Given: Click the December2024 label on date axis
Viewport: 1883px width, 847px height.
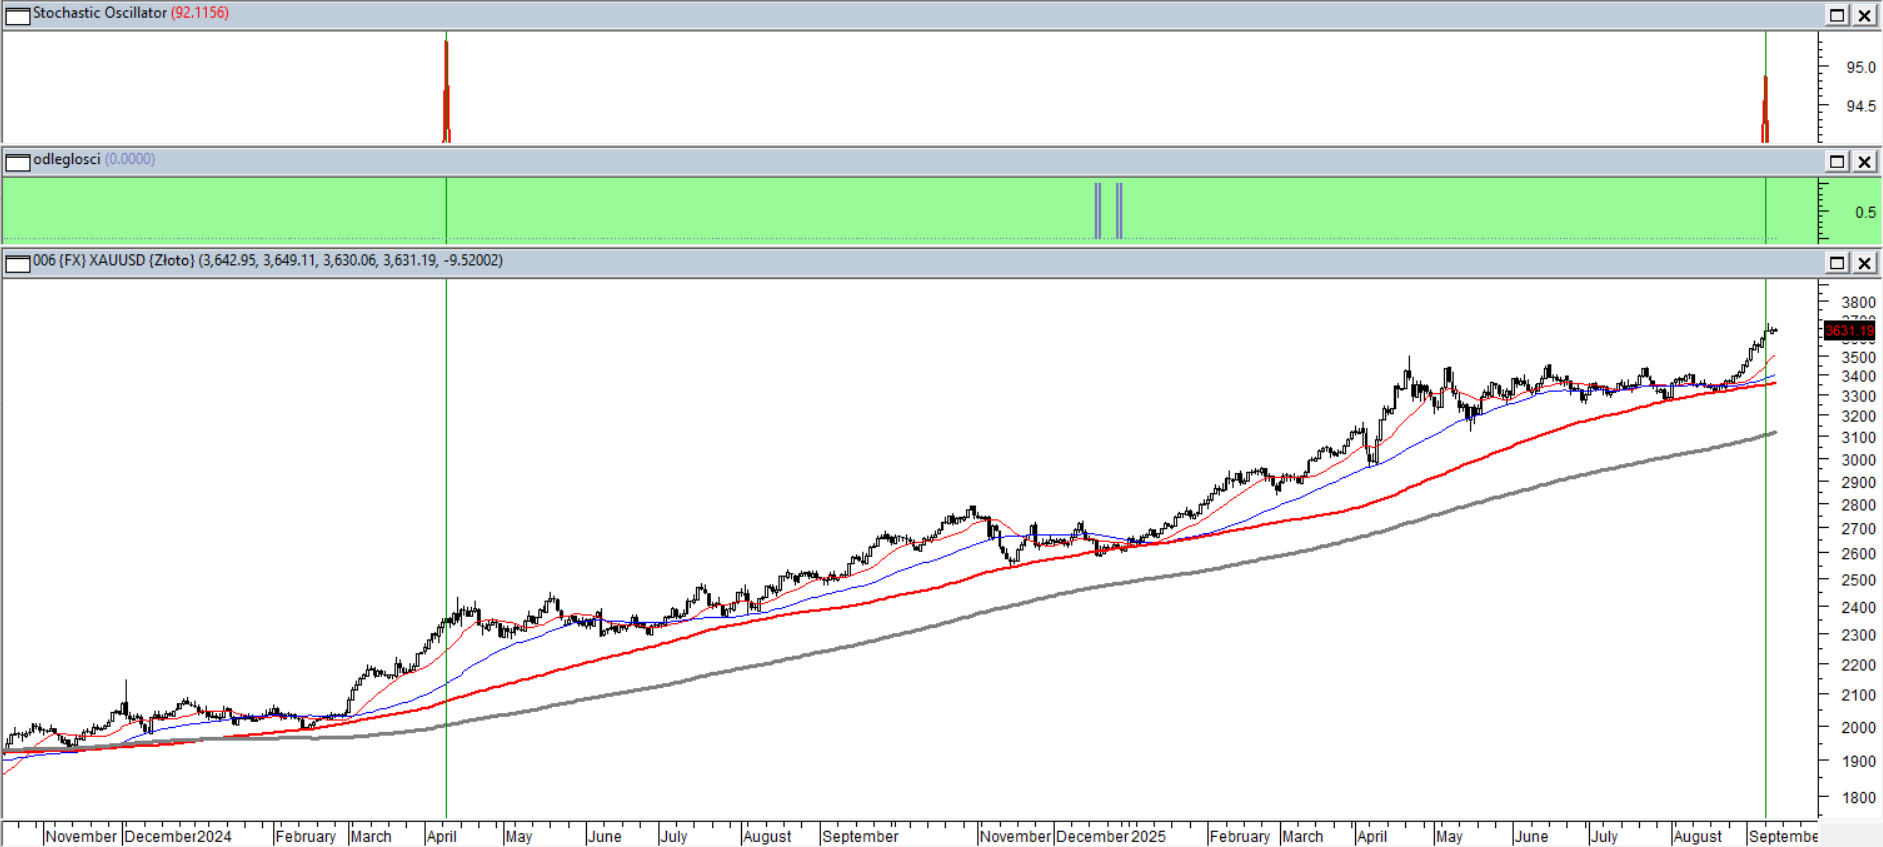Looking at the screenshot, I should [x=178, y=836].
